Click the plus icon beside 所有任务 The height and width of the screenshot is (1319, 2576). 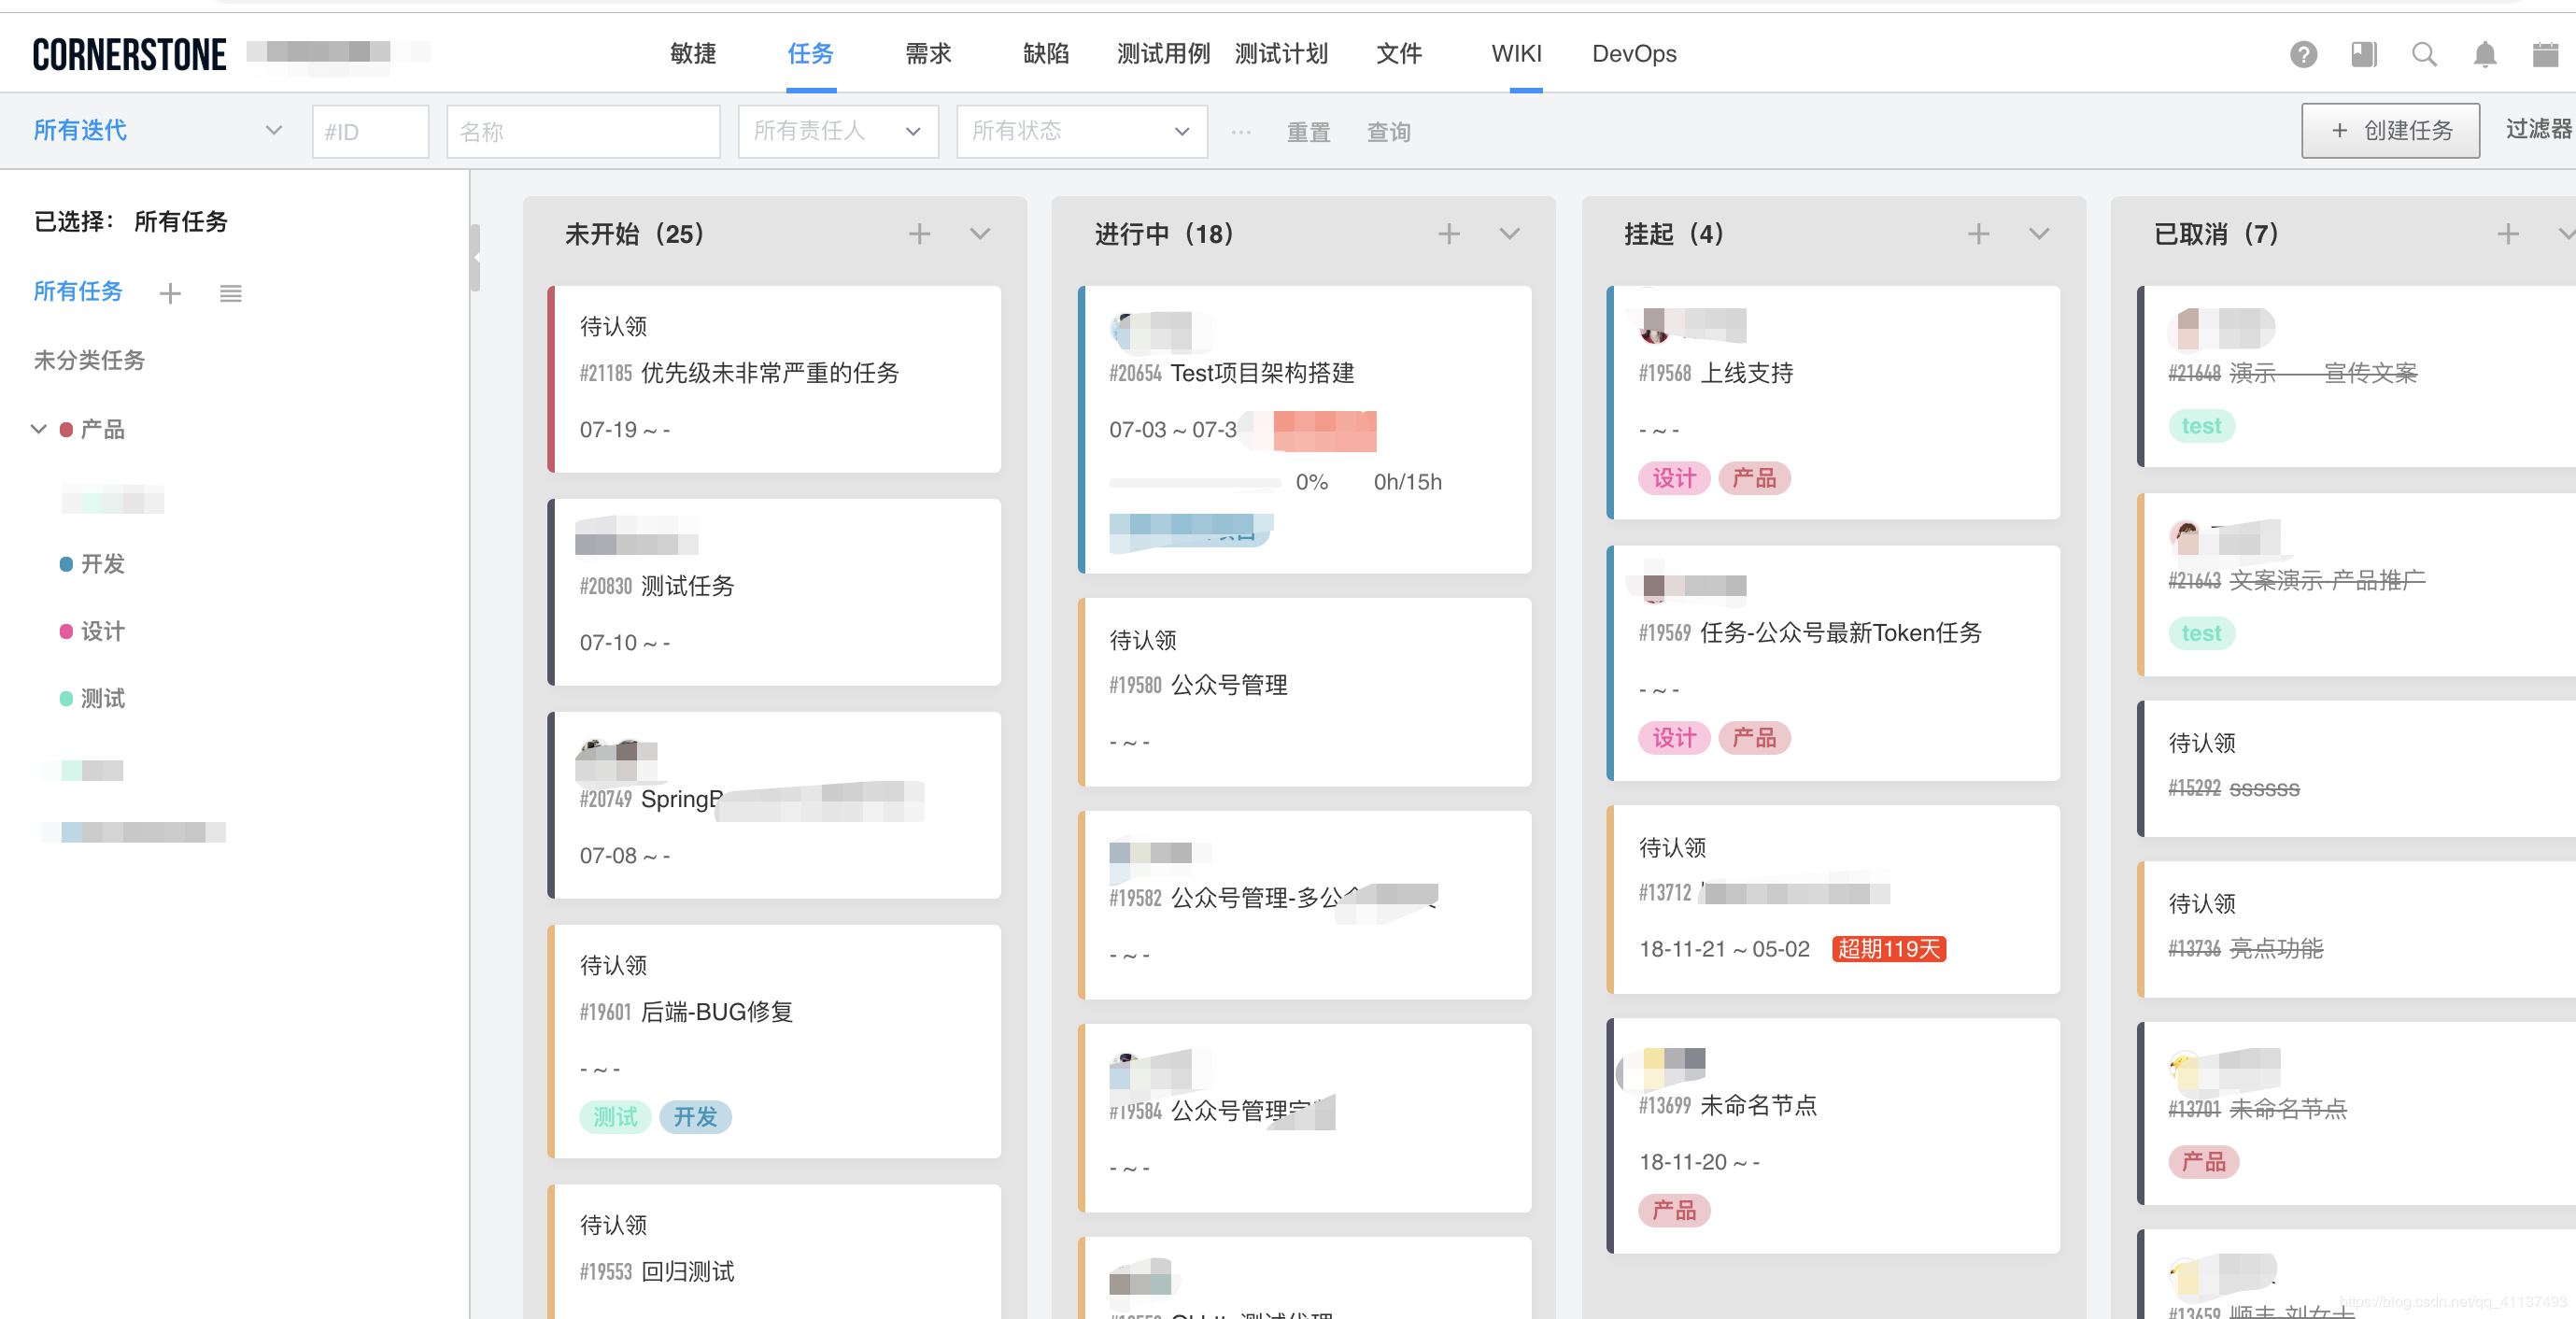pyautogui.click(x=170, y=292)
